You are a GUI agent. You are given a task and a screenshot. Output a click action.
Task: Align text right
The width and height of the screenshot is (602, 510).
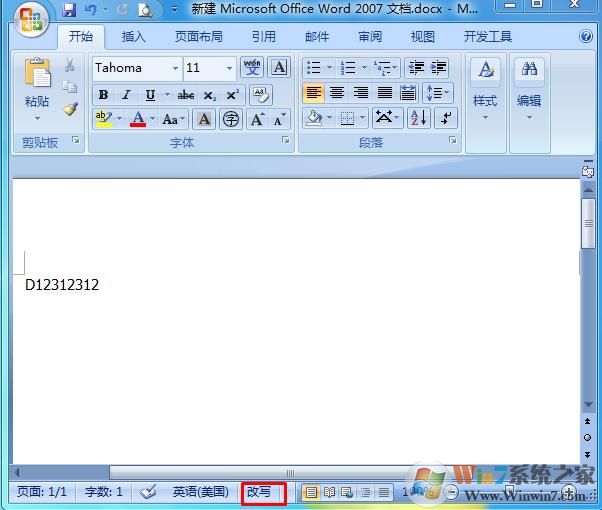point(361,93)
